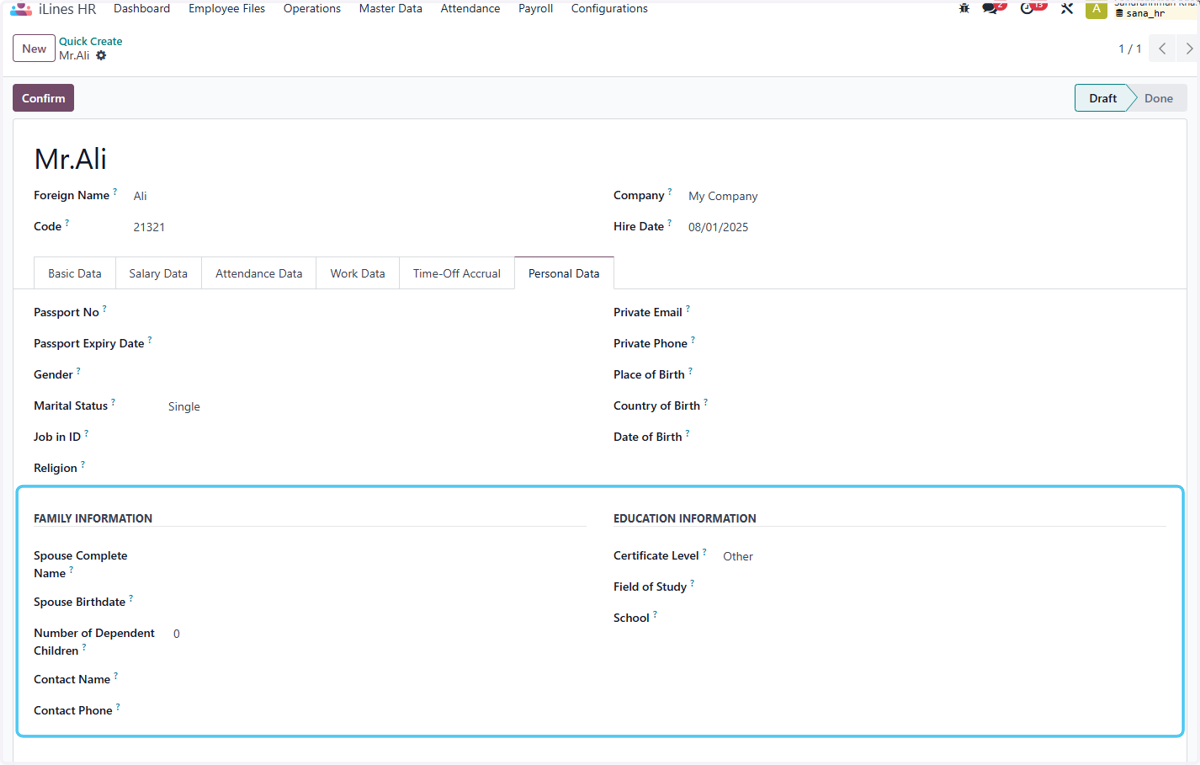
Task: Open the debug bug icon menu
Action: click(964, 8)
